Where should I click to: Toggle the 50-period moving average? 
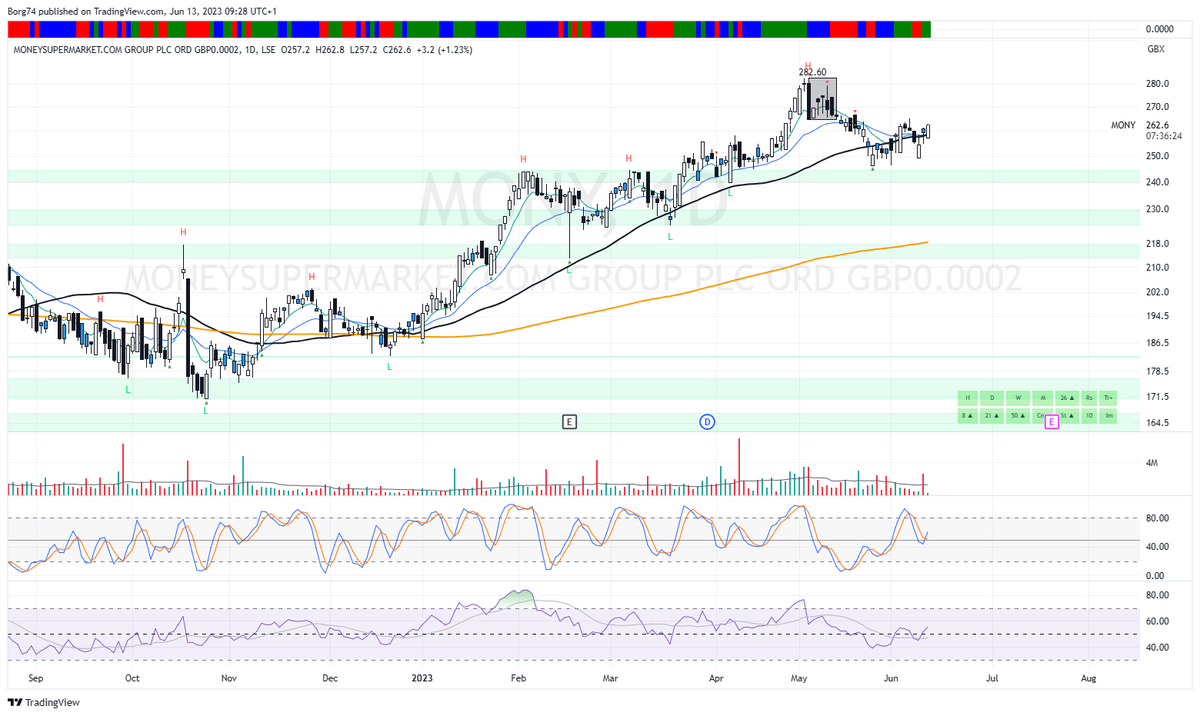[1019, 416]
